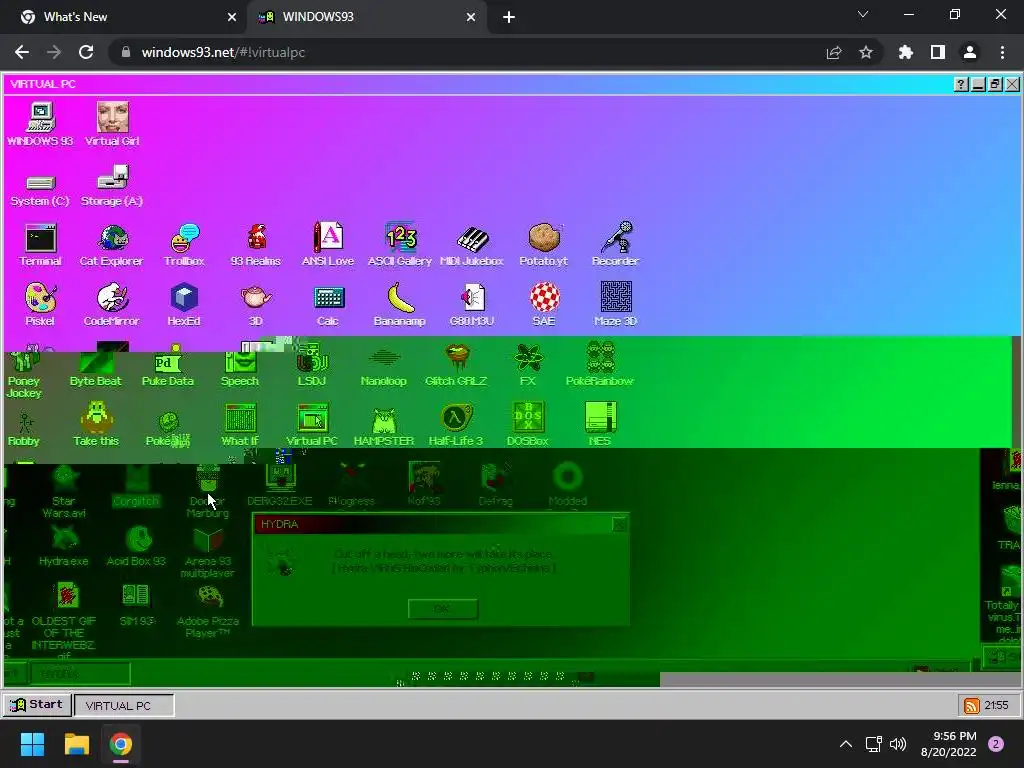
Task: Open PokéRainbow icon
Action: point(600,364)
